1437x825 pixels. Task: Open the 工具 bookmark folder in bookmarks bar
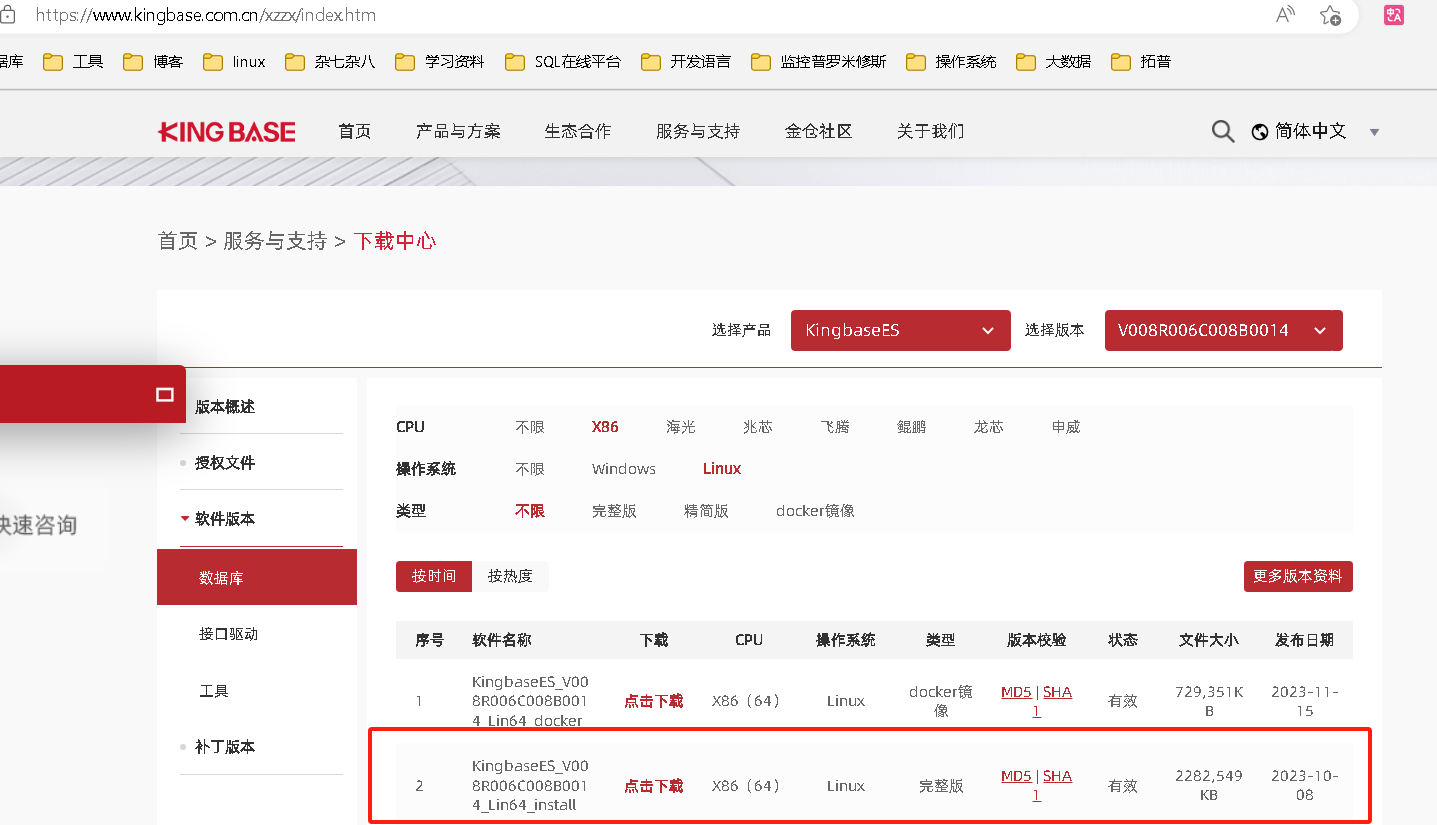(x=74, y=62)
